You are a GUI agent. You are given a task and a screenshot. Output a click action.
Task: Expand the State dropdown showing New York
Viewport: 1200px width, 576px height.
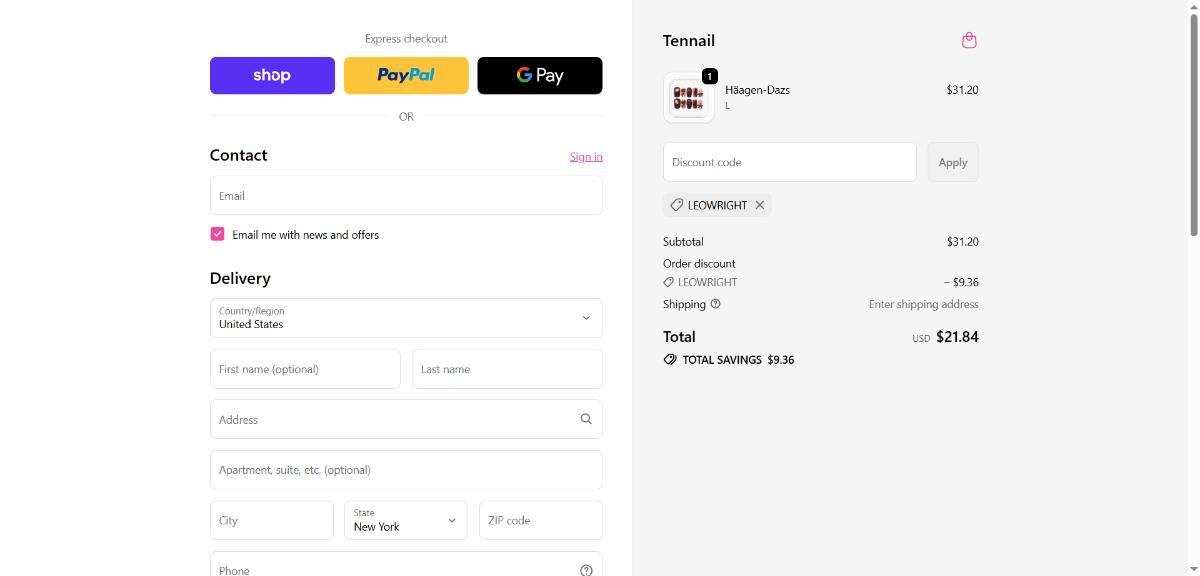(x=406, y=520)
